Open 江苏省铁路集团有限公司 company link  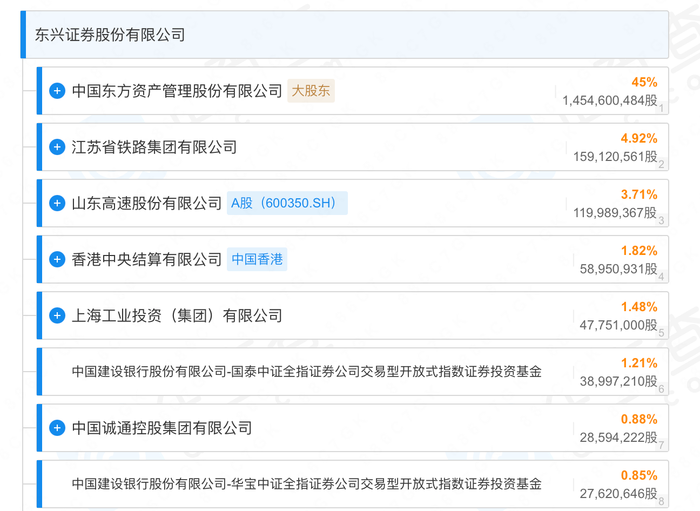[154, 147]
